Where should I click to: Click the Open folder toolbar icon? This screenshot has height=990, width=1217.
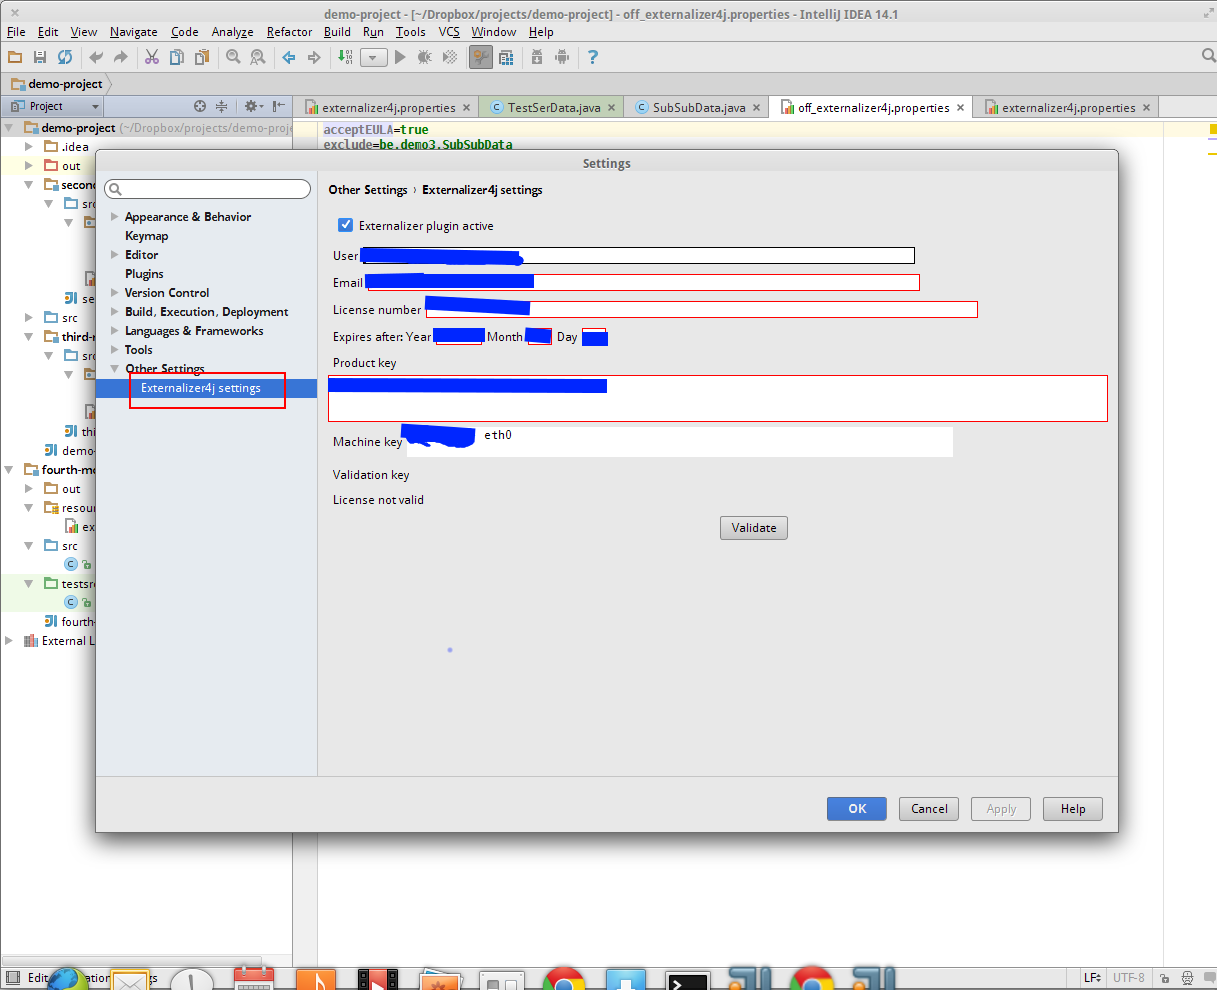15,57
